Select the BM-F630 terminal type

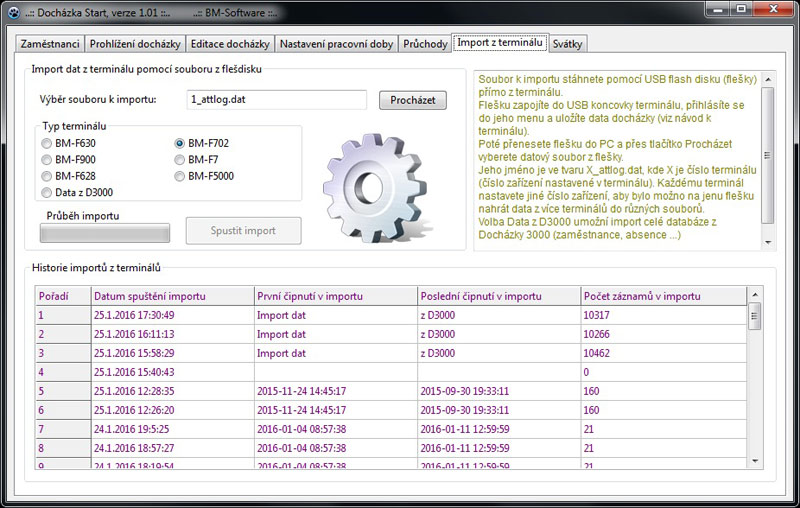[47, 143]
